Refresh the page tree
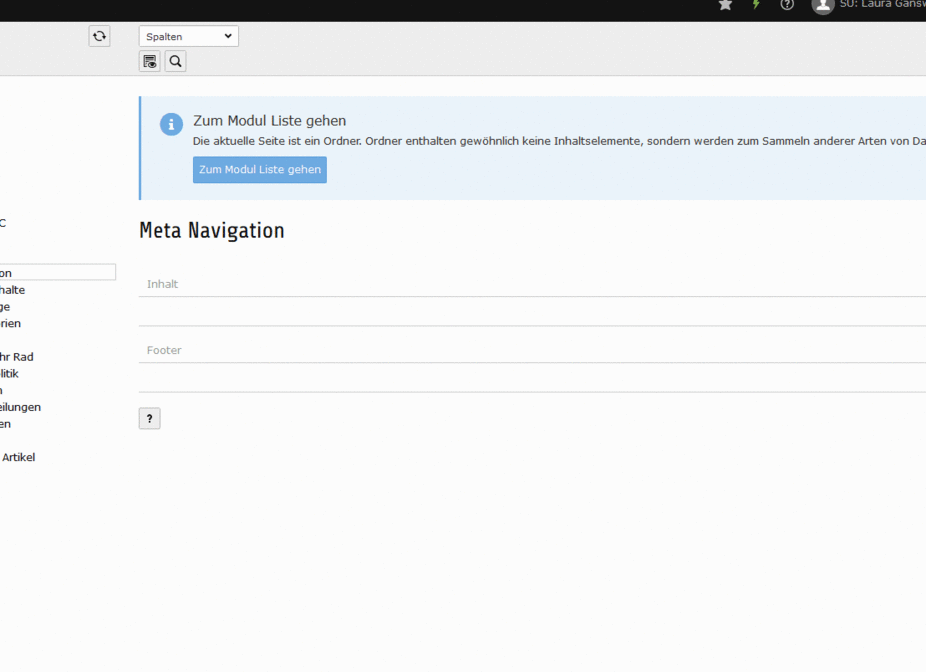The height and width of the screenshot is (672, 926). click(x=99, y=36)
